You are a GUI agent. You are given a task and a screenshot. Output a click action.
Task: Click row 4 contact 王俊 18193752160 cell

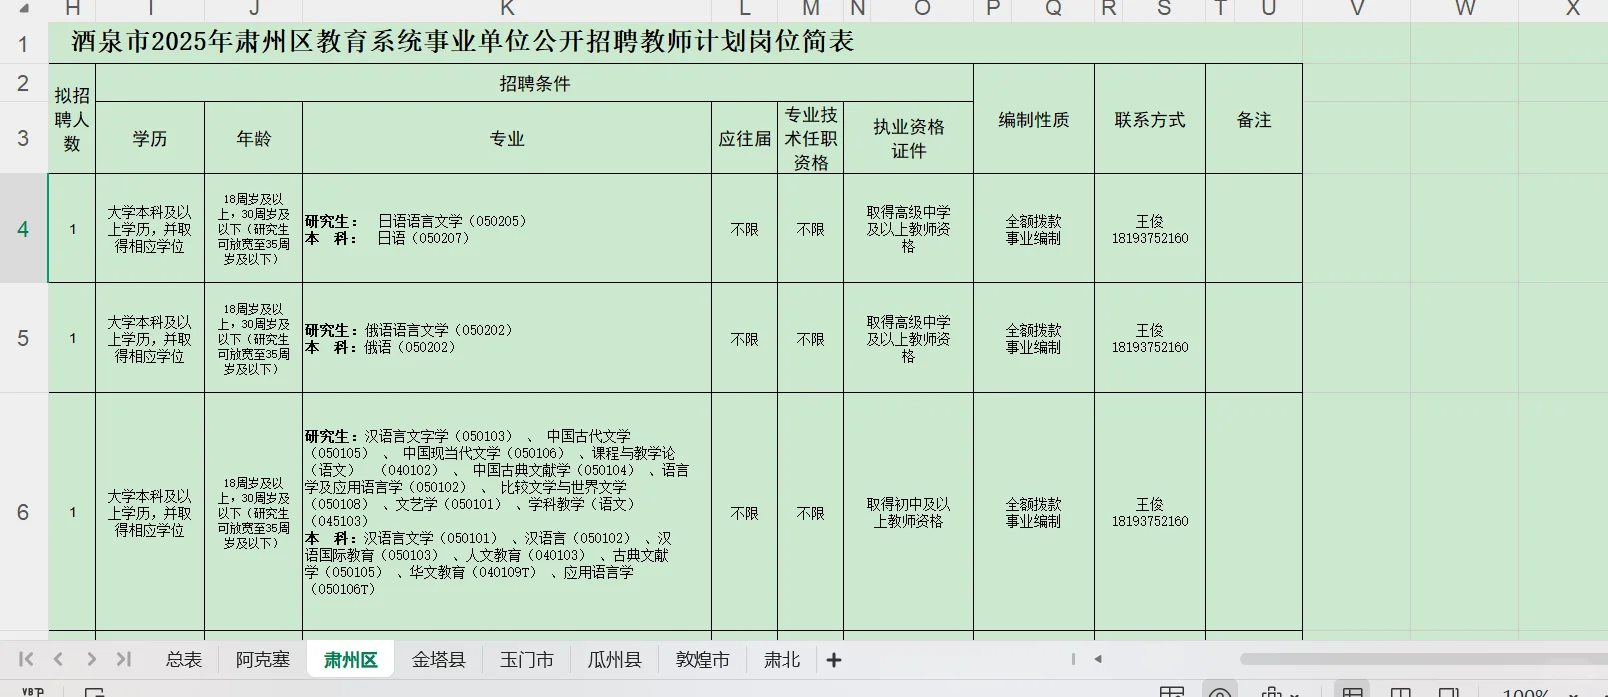[1150, 229]
